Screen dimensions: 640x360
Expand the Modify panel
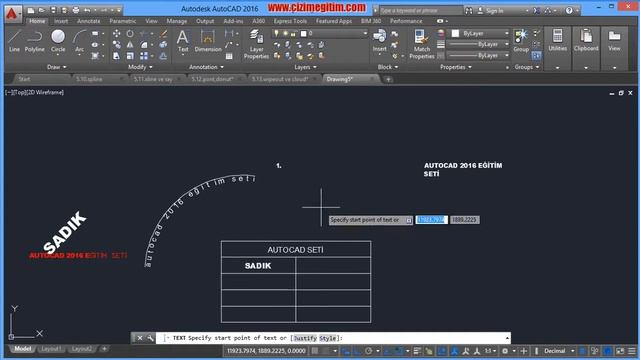[x=140, y=67]
